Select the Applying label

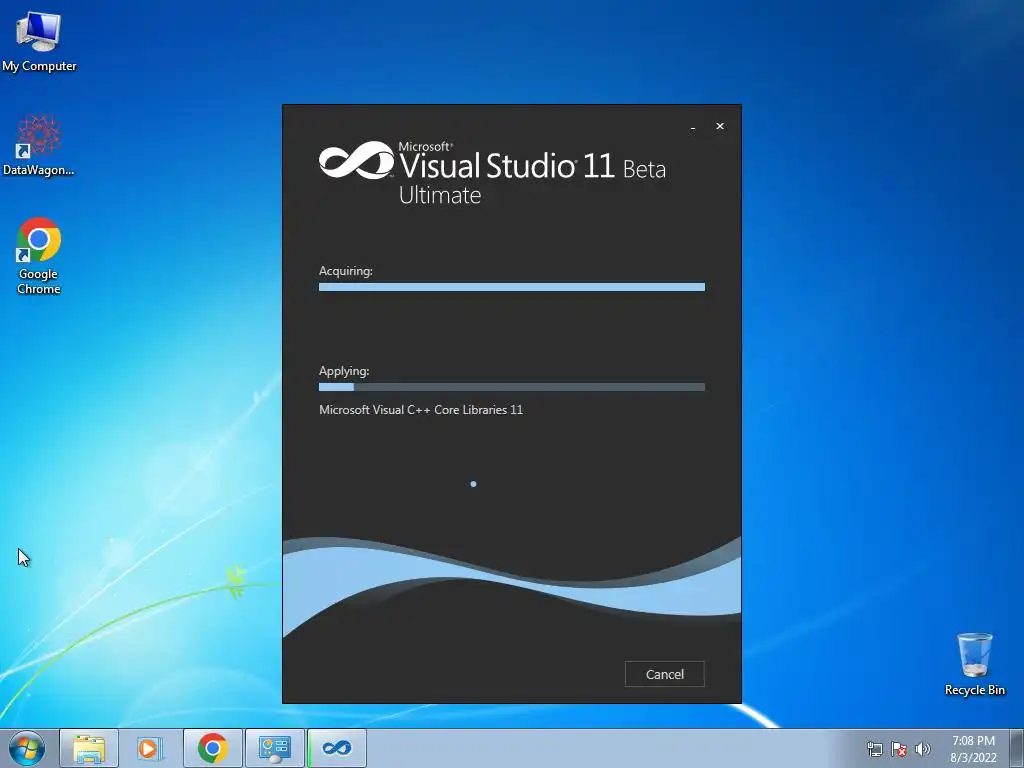pyautogui.click(x=344, y=371)
